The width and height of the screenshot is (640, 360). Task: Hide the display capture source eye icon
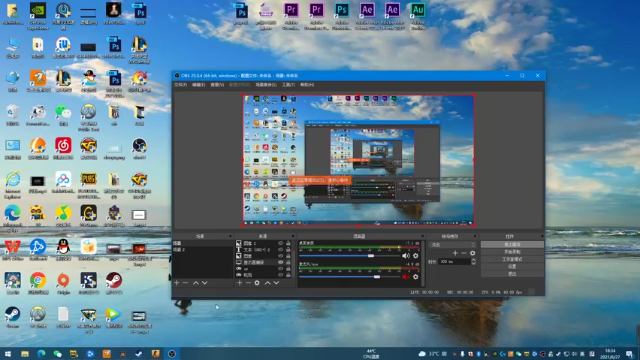280,262
